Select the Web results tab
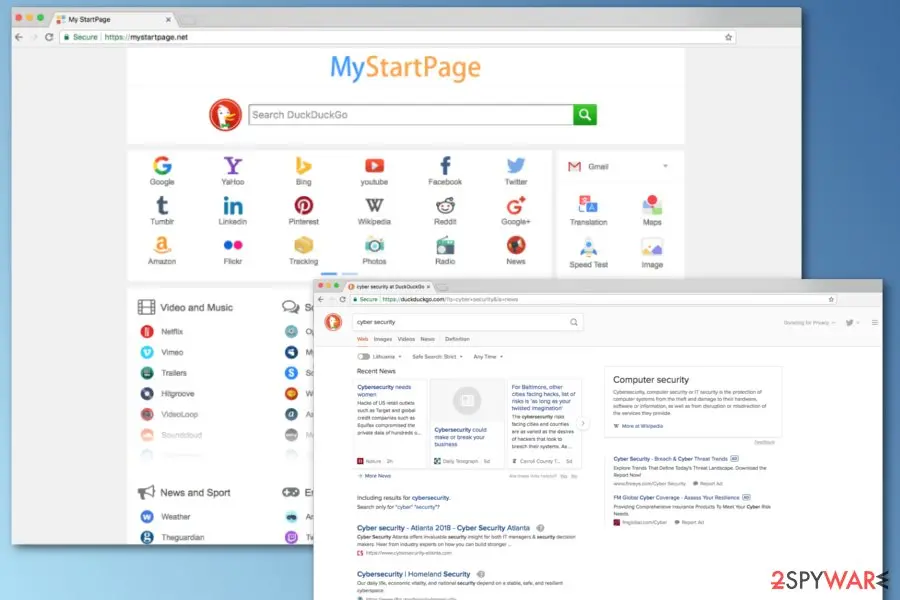This screenshot has height=600, width=900. [x=362, y=339]
